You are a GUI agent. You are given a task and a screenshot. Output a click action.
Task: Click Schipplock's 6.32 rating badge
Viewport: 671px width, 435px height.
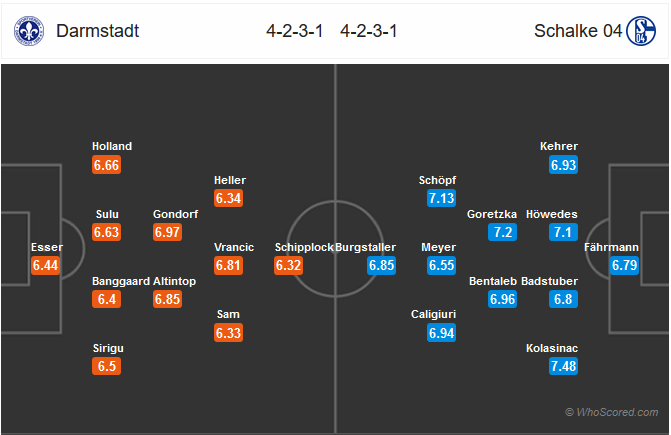pos(288,265)
